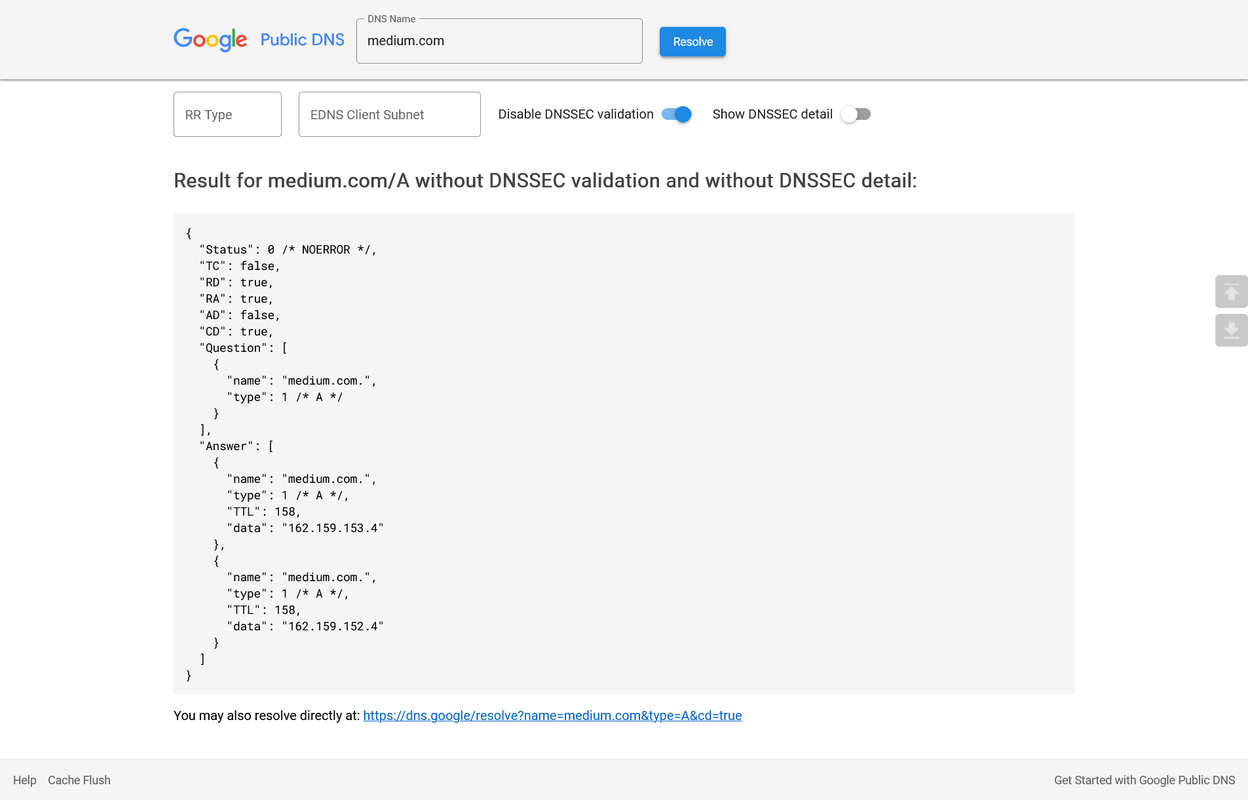
Task: Click the "RA": true line
Action: [x=236, y=299]
